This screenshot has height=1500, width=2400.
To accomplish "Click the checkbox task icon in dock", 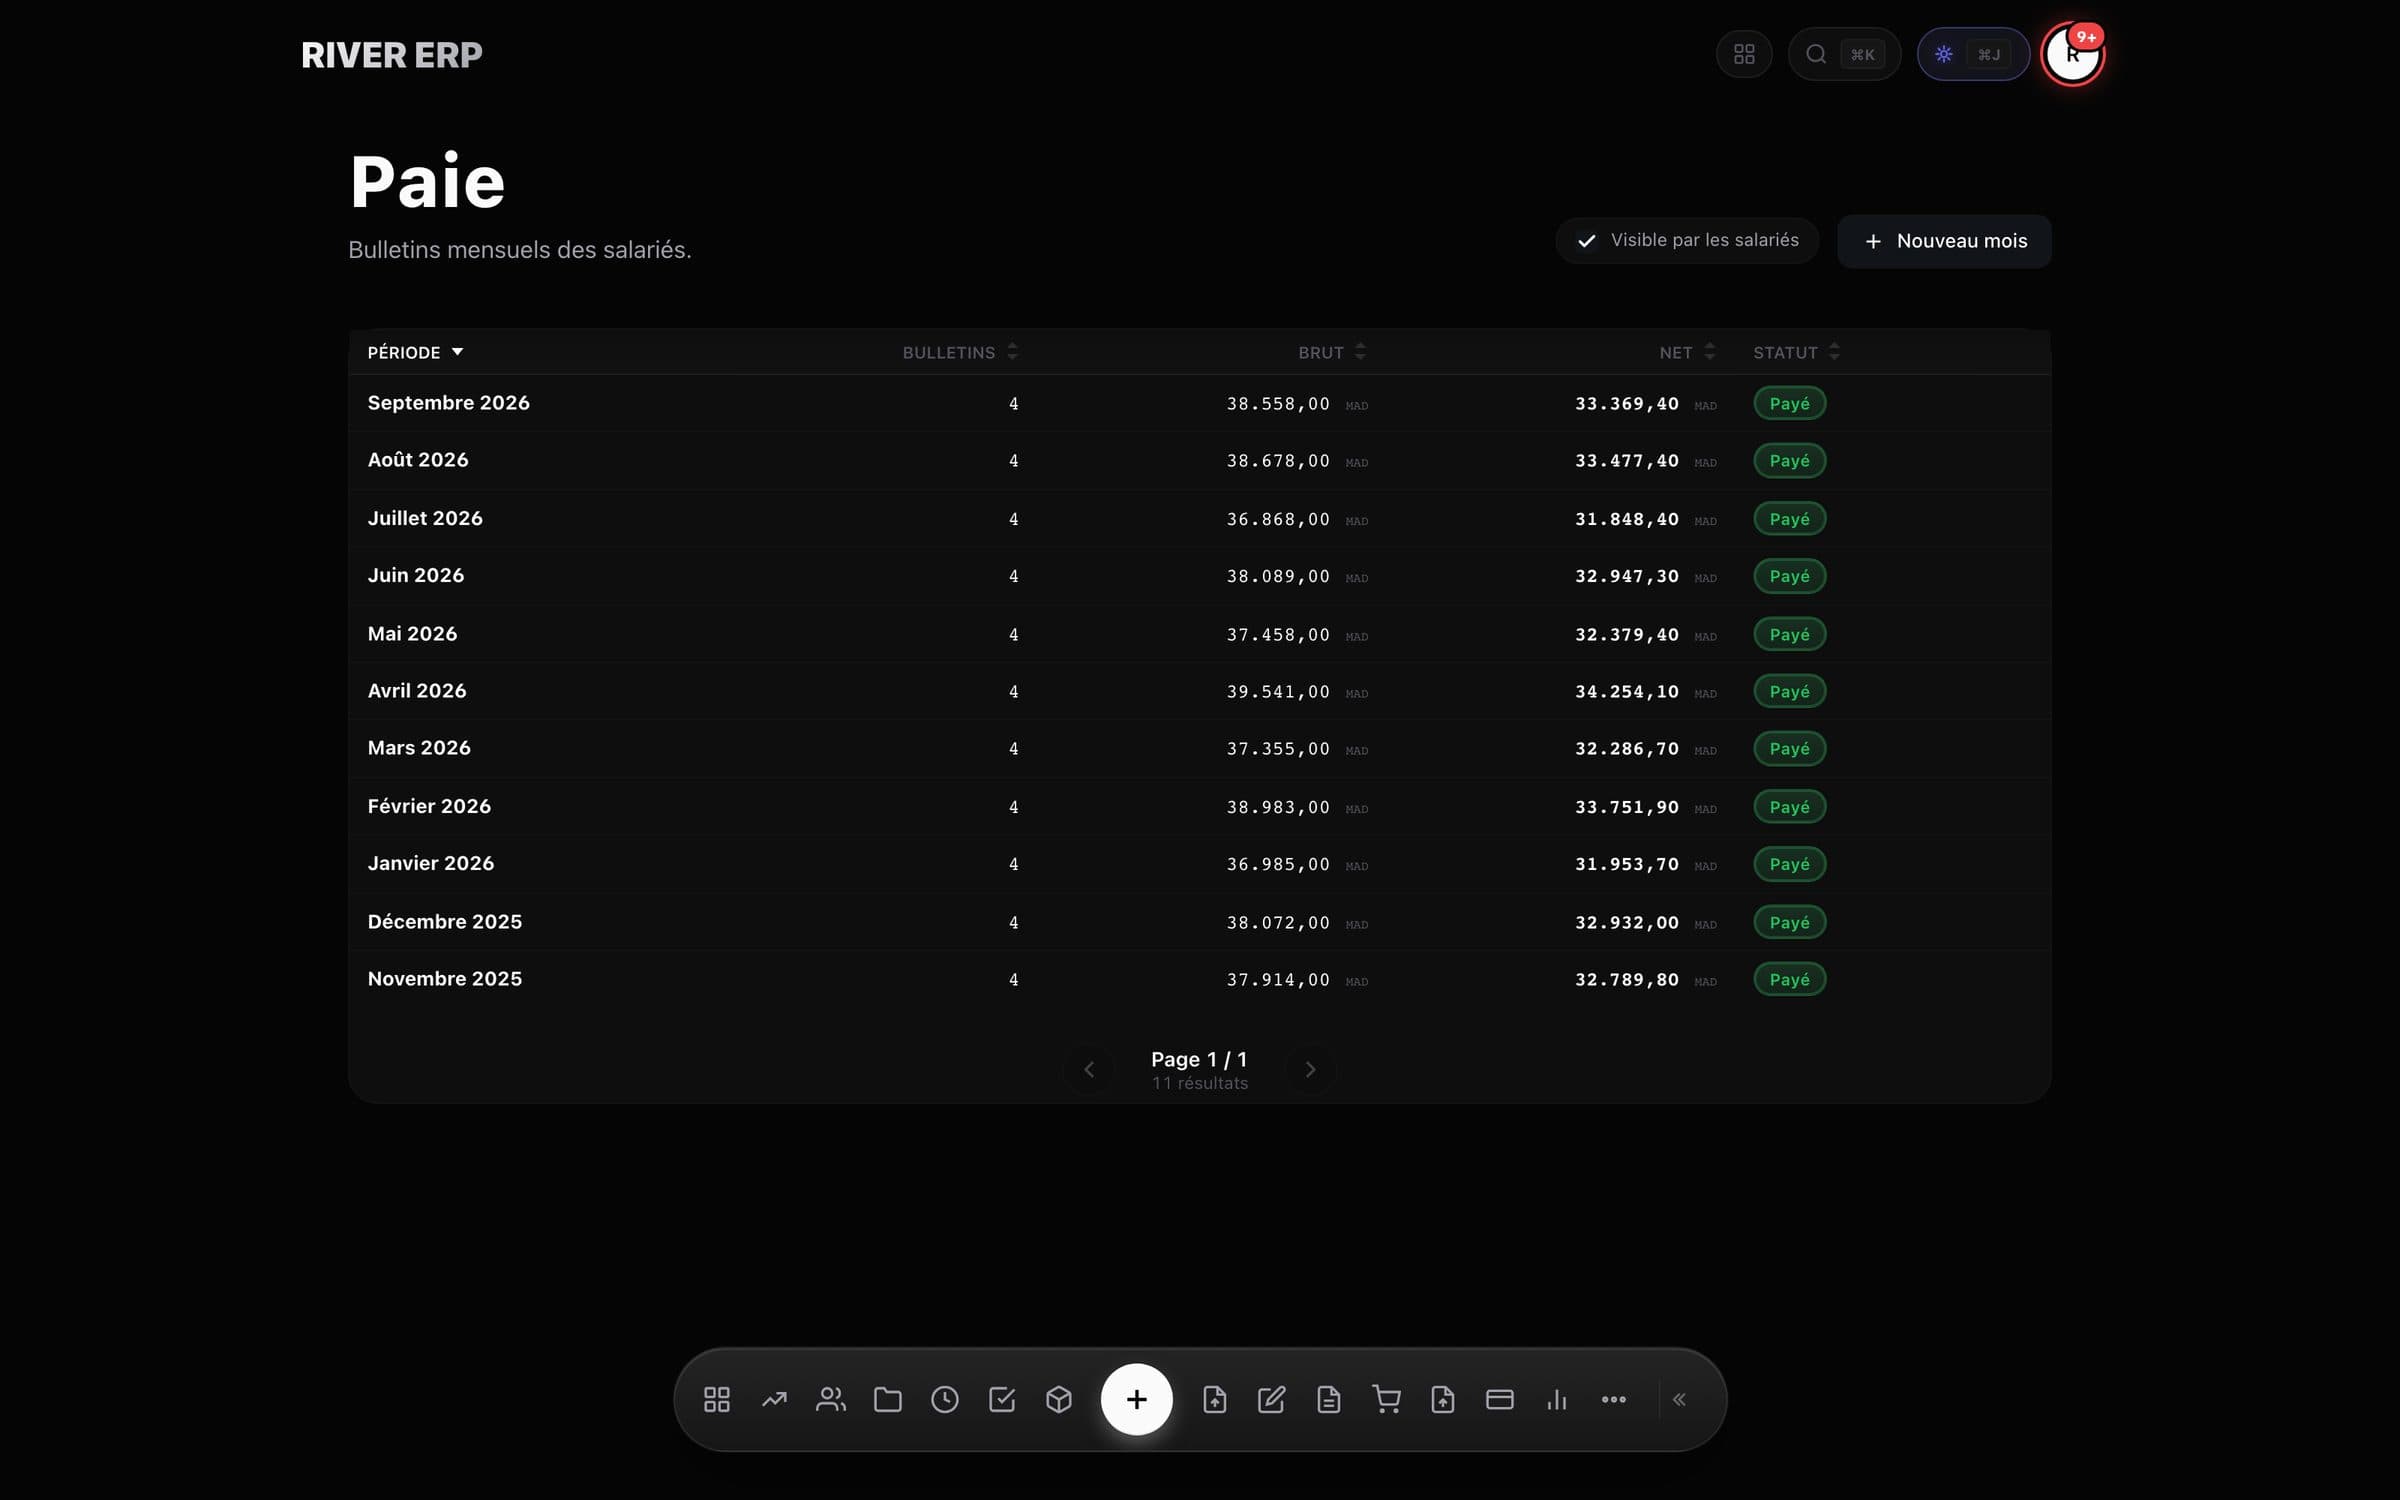I will point(1002,1399).
